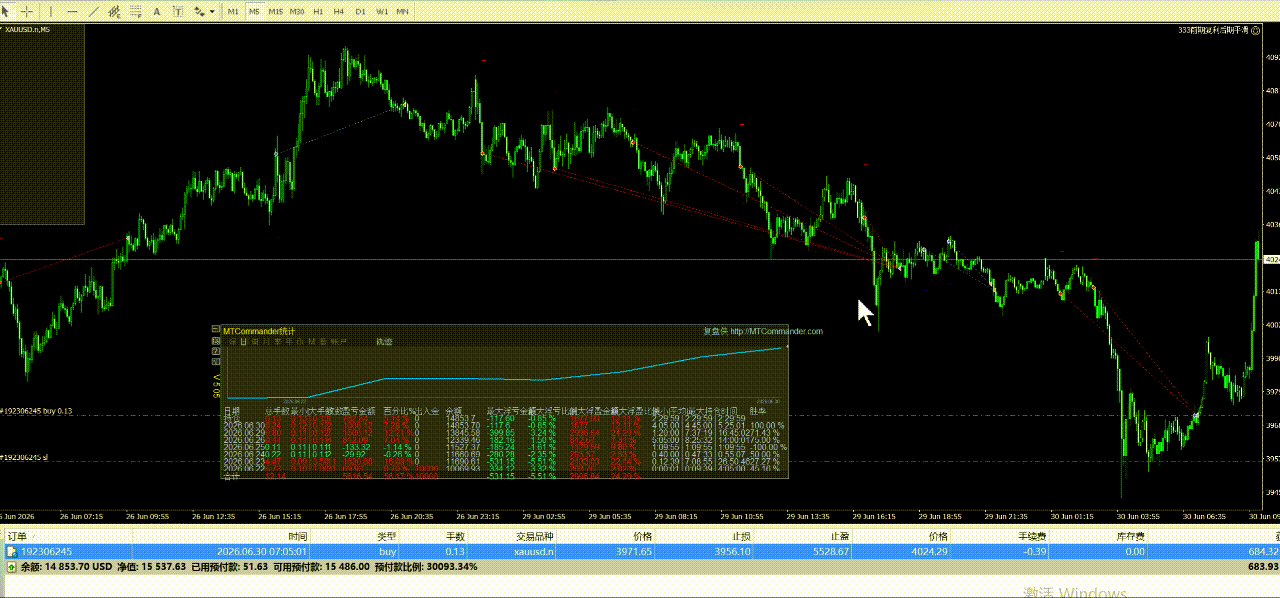The image size is (1280, 598).
Task: Select the equidistant channel tool
Action: tap(115, 12)
